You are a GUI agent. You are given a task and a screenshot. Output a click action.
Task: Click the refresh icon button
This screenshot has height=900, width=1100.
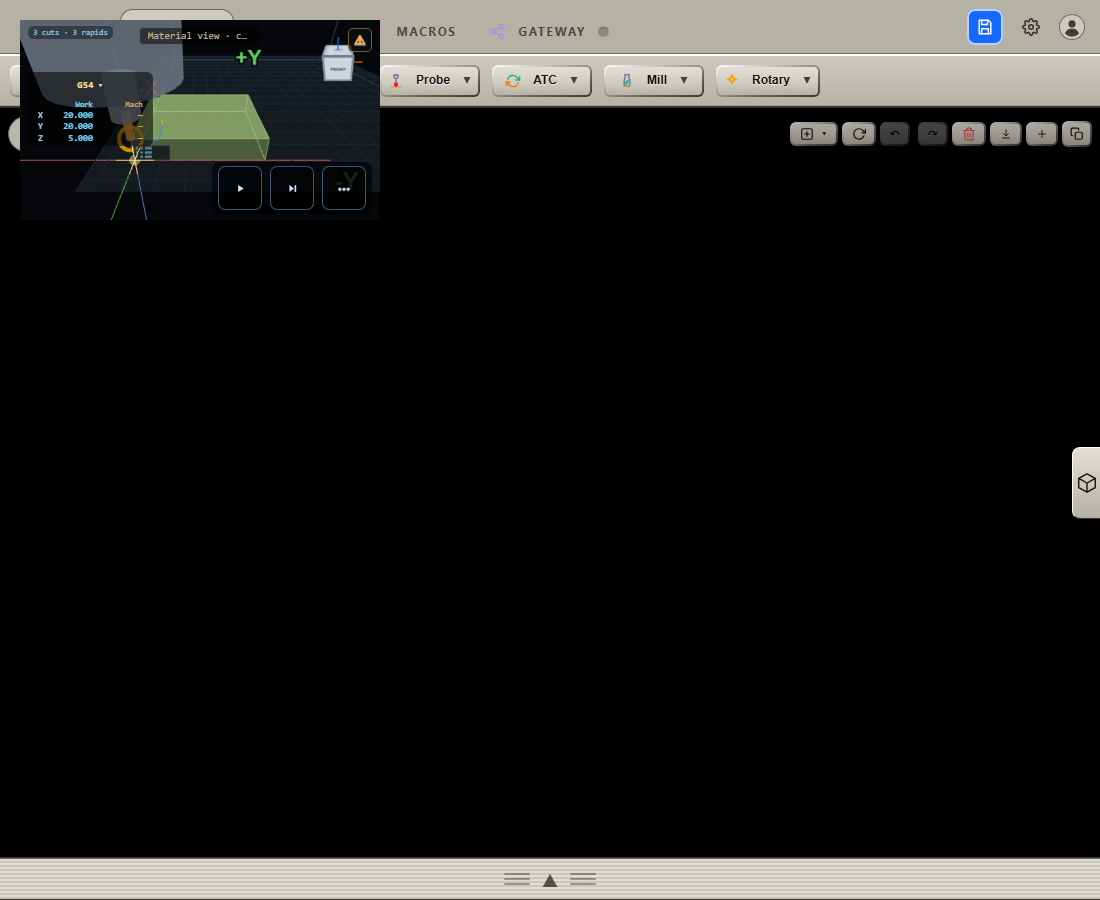point(859,134)
